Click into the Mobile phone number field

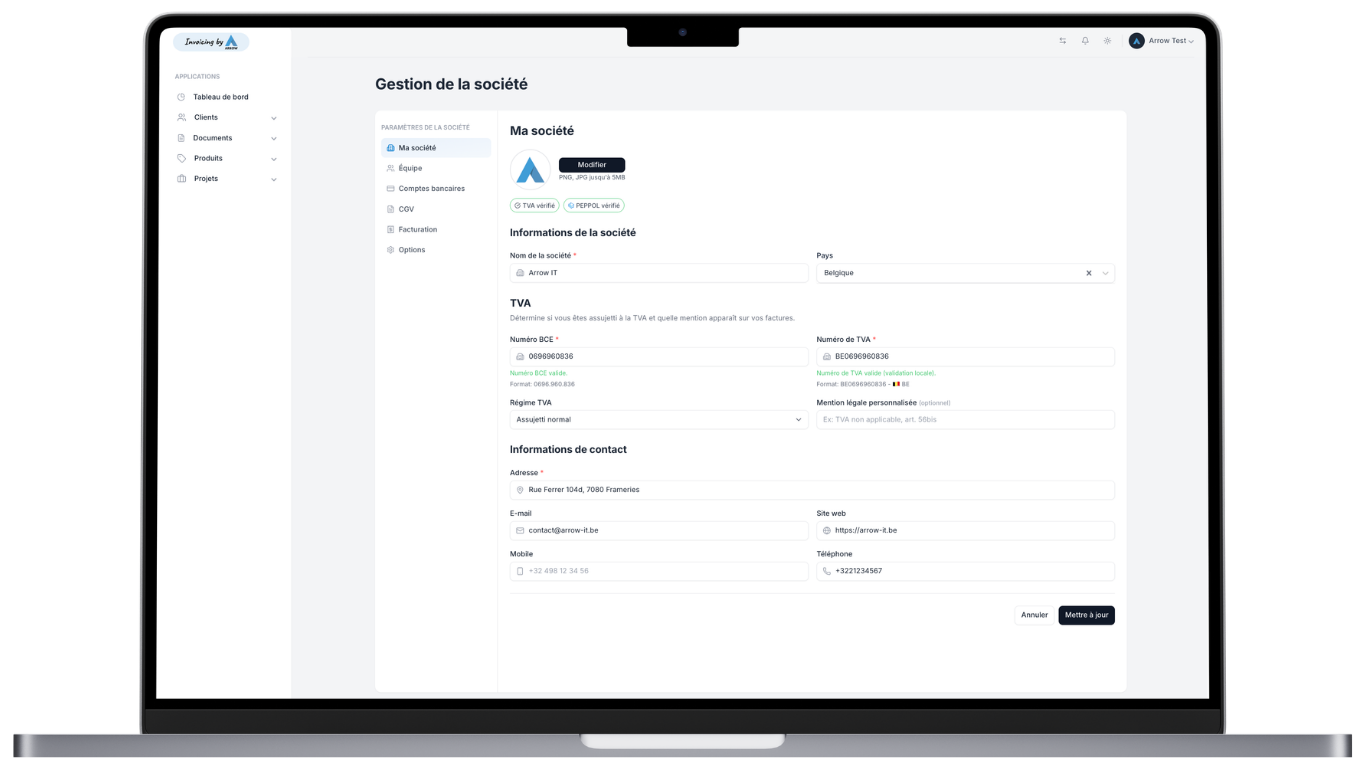658,571
